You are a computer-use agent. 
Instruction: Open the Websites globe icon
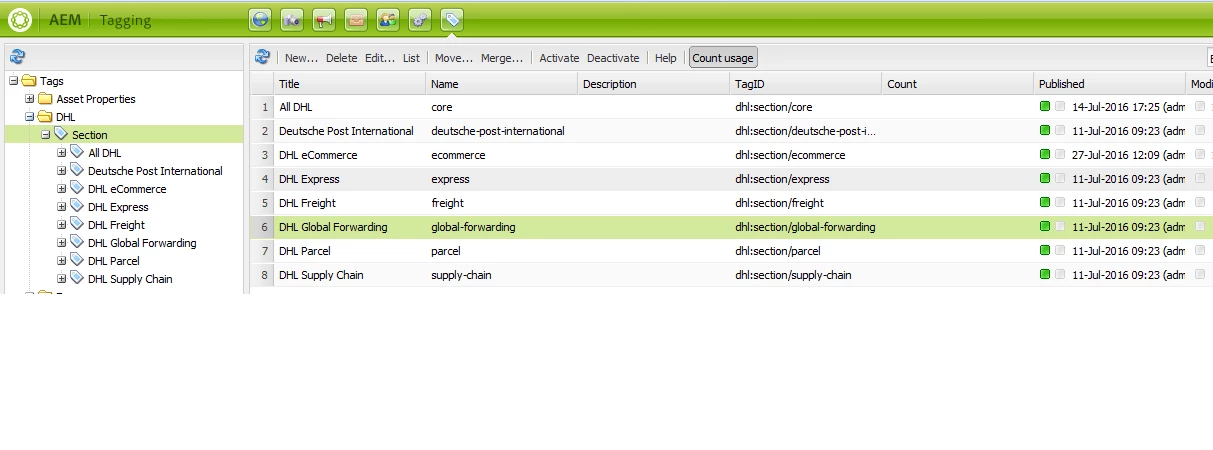point(260,18)
